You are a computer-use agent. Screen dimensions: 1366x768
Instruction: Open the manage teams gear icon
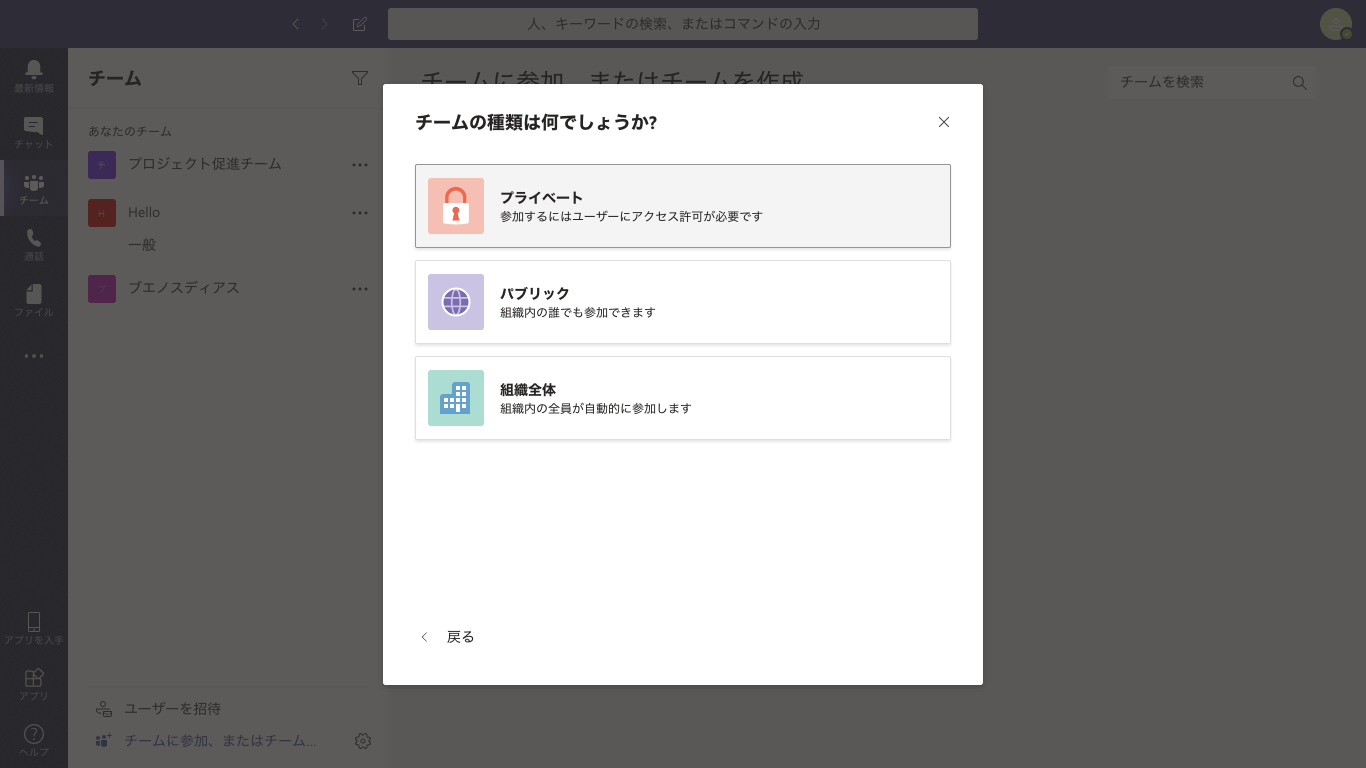coord(363,741)
